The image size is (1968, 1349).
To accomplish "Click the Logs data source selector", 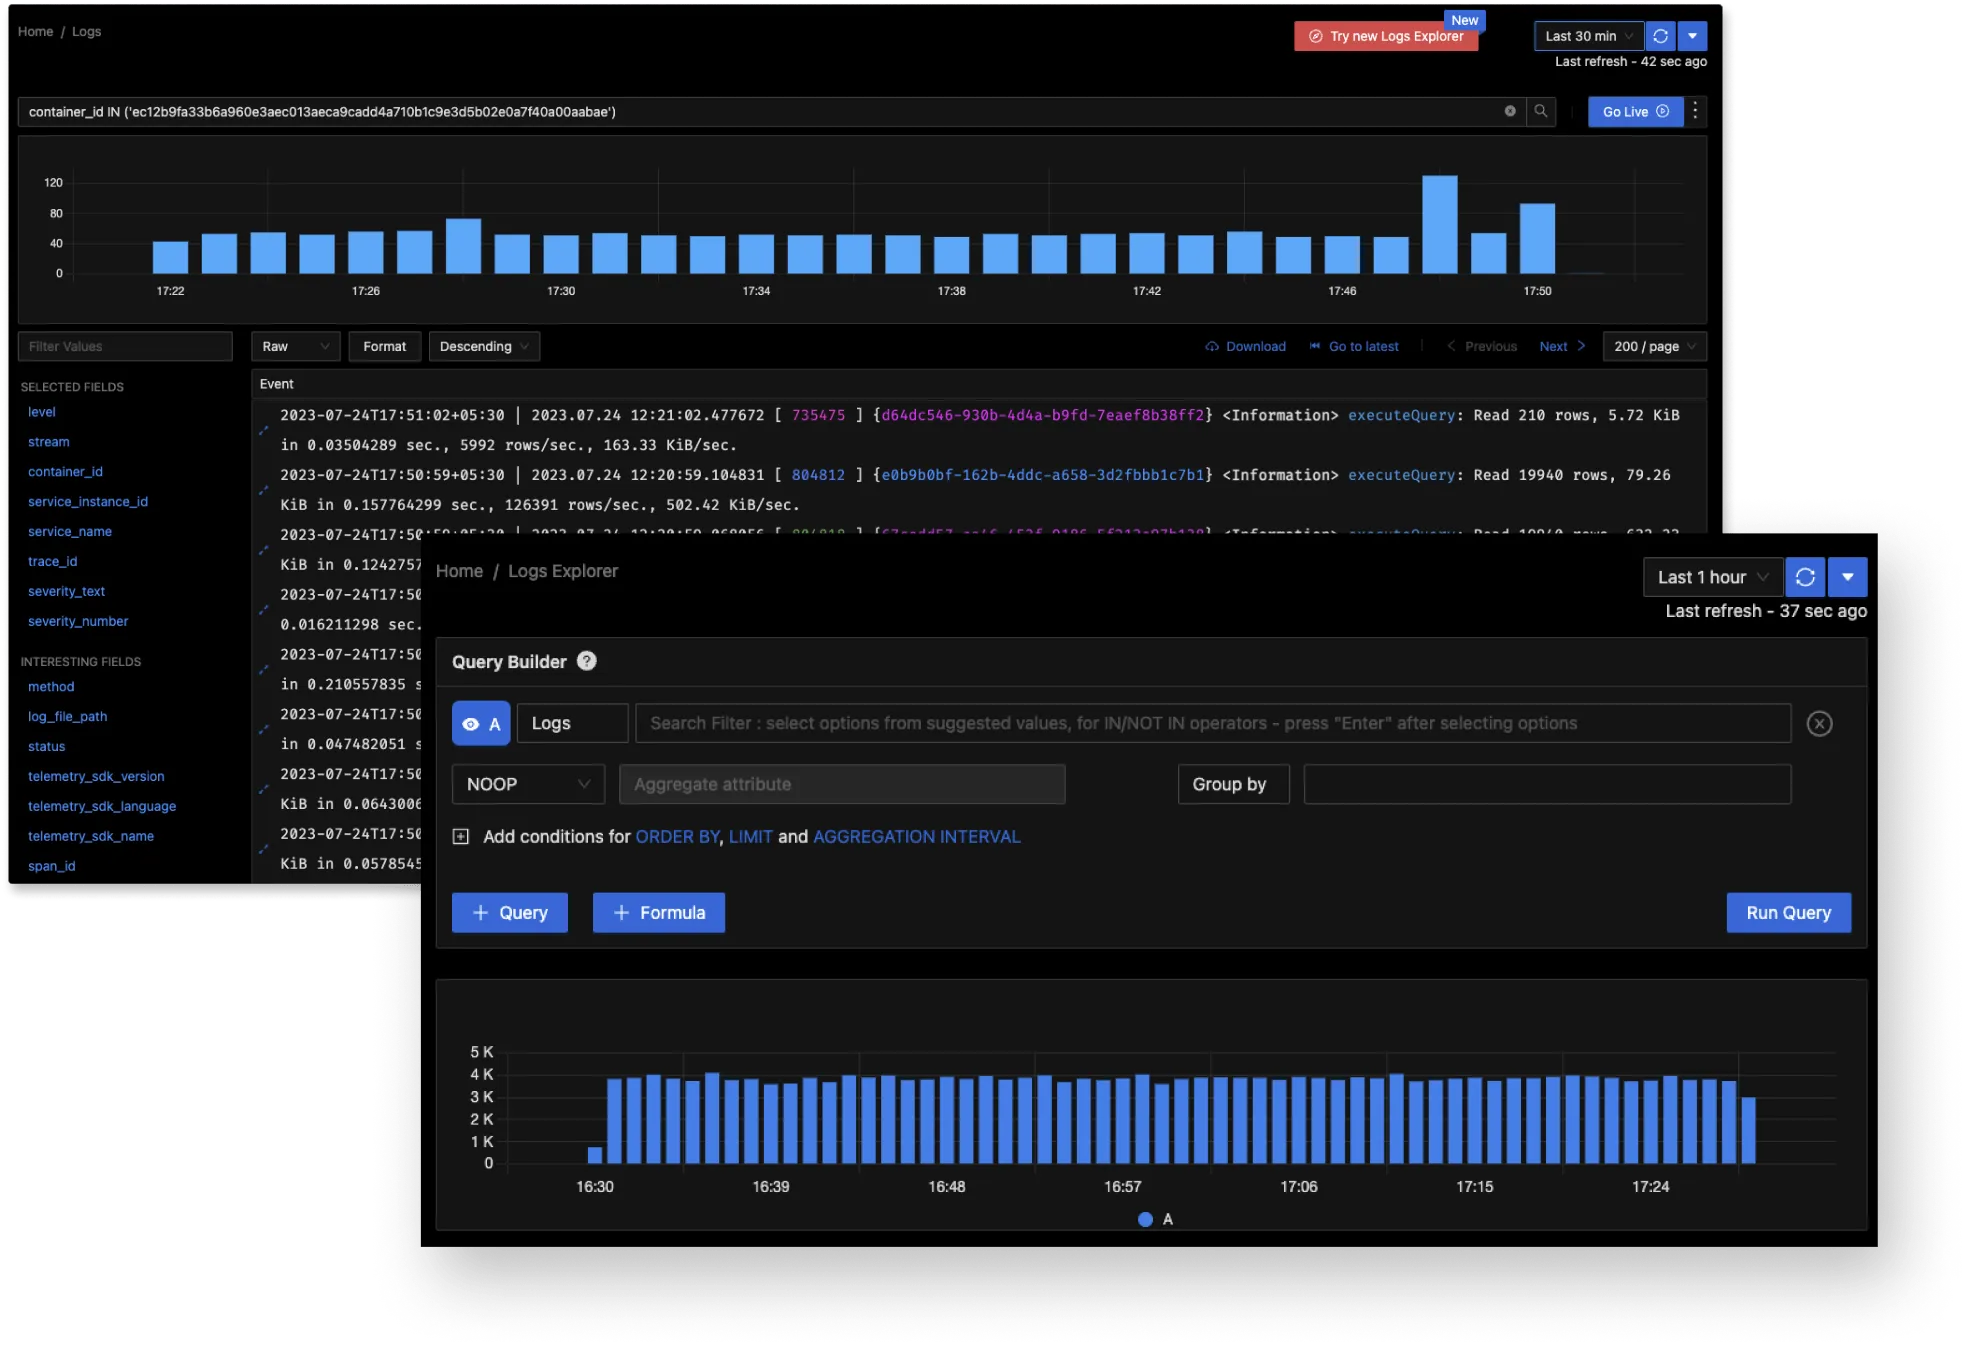I will click(572, 723).
